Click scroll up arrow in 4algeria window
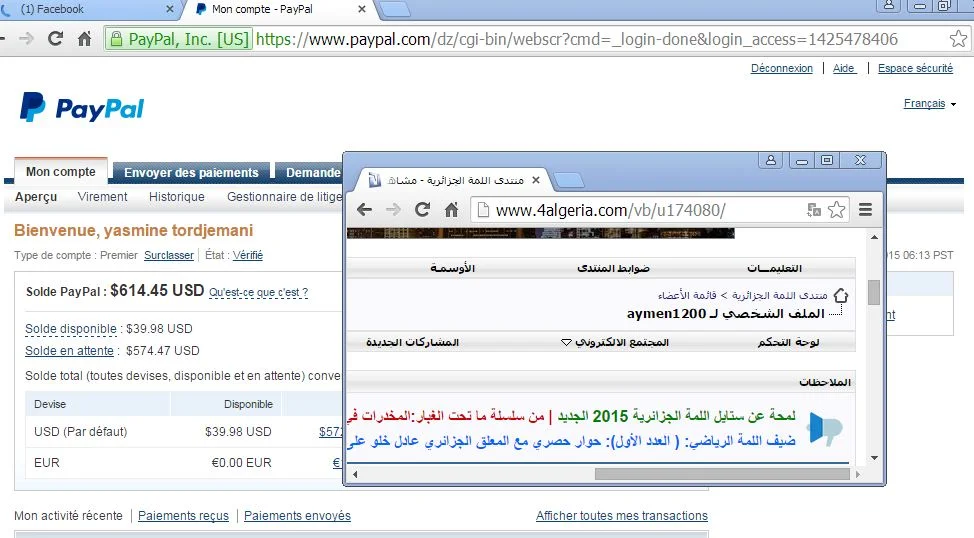The height and width of the screenshot is (538, 974). (x=874, y=237)
